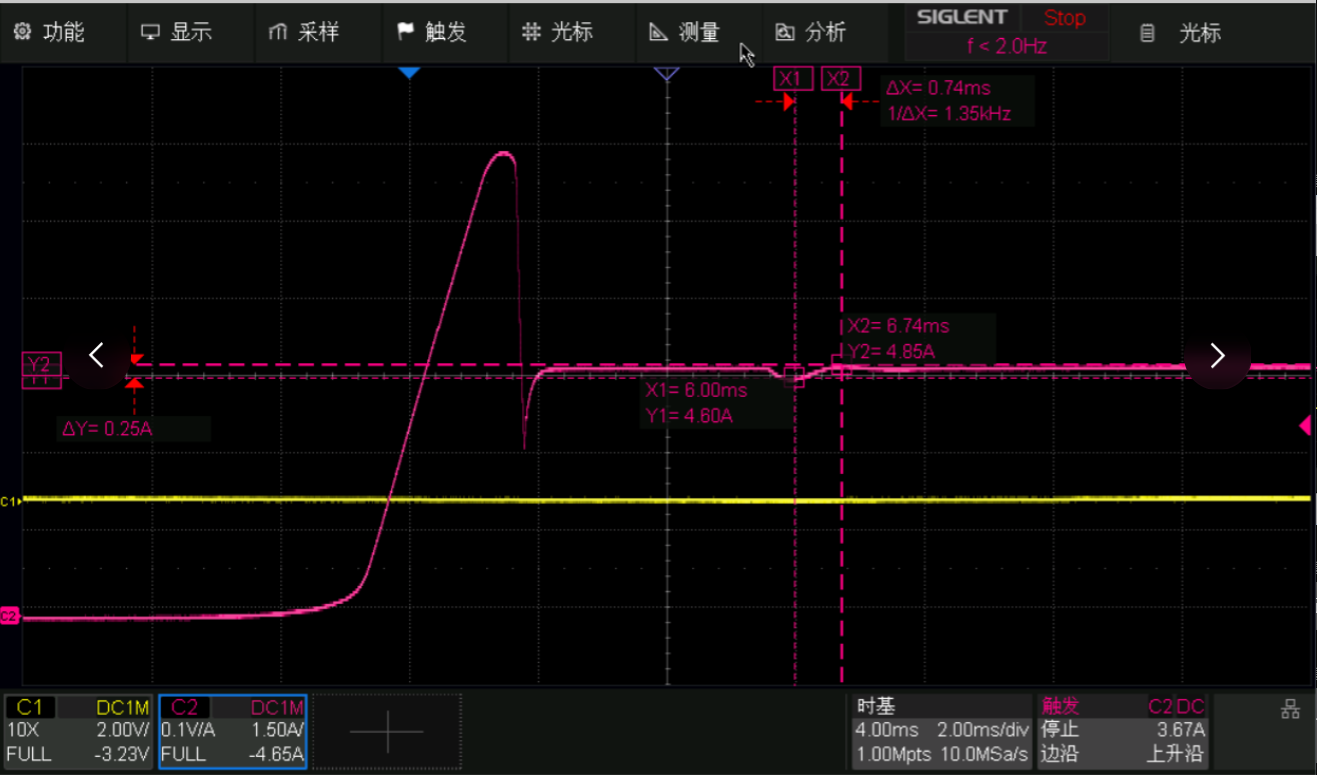Click the network status icon

click(x=1290, y=710)
